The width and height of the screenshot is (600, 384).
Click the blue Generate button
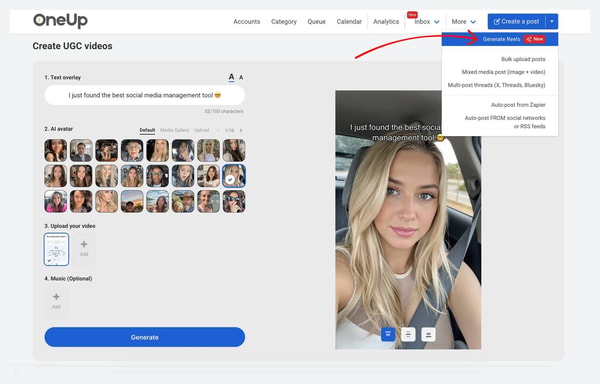tap(145, 337)
